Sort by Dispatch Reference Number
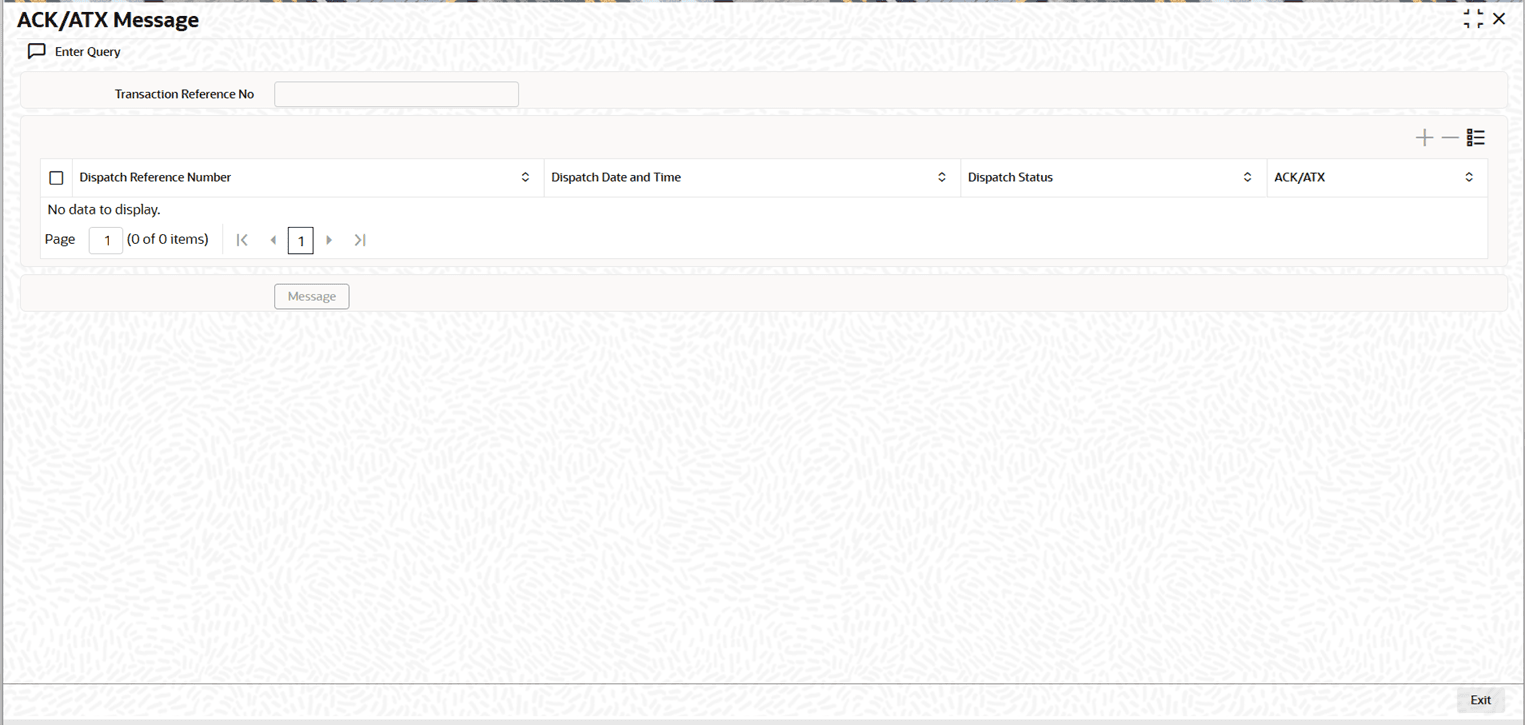Image resolution: width=1525 pixels, height=725 pixels. tap(525, 177)
